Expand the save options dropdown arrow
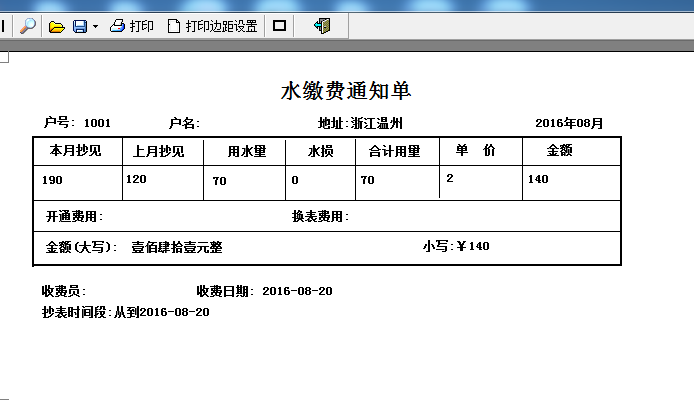694x400 pixels. pos(95,27)
